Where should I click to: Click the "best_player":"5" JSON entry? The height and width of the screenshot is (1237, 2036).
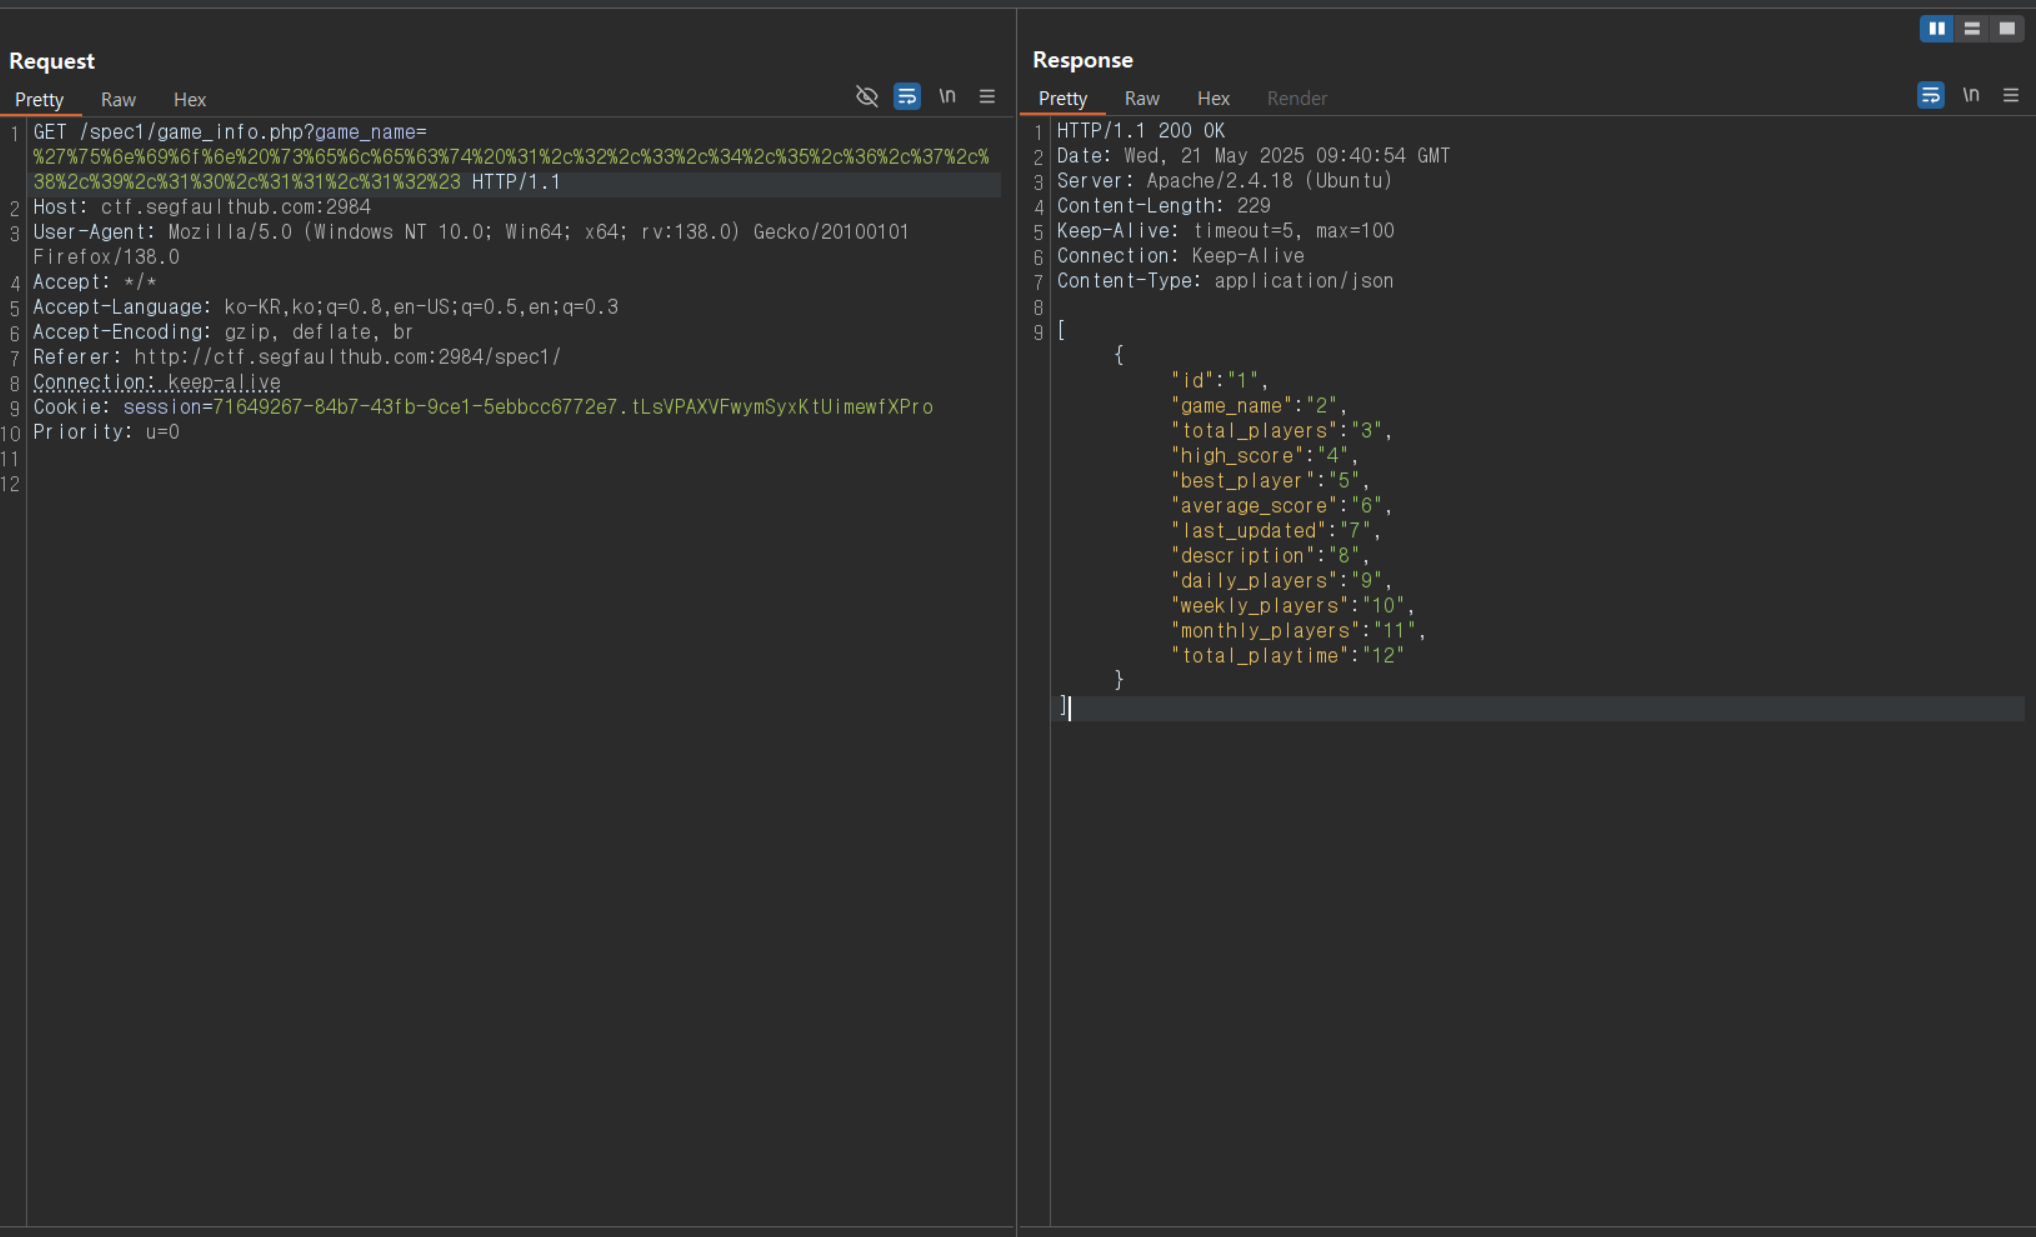1270,481
